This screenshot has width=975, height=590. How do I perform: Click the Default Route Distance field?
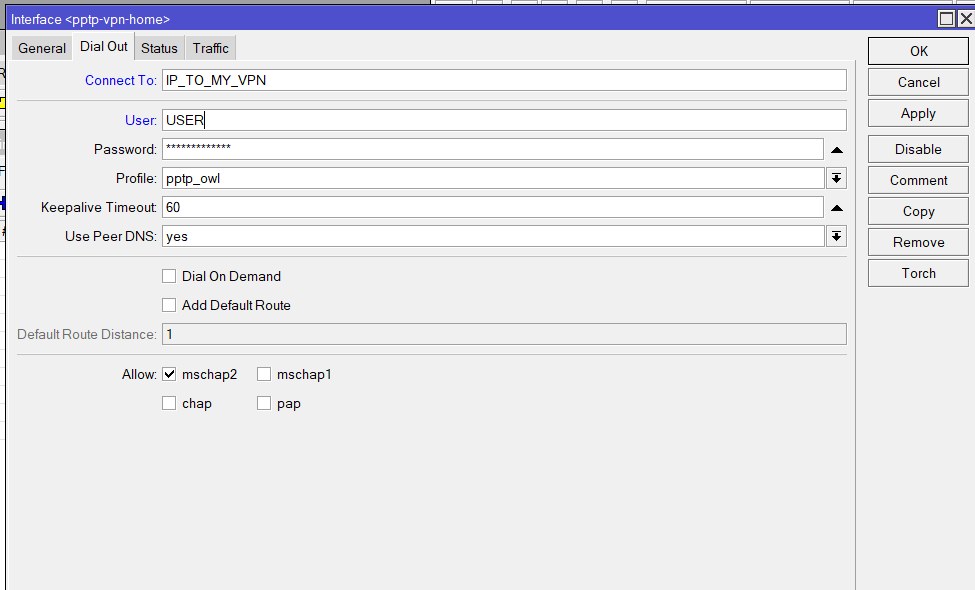504,334
